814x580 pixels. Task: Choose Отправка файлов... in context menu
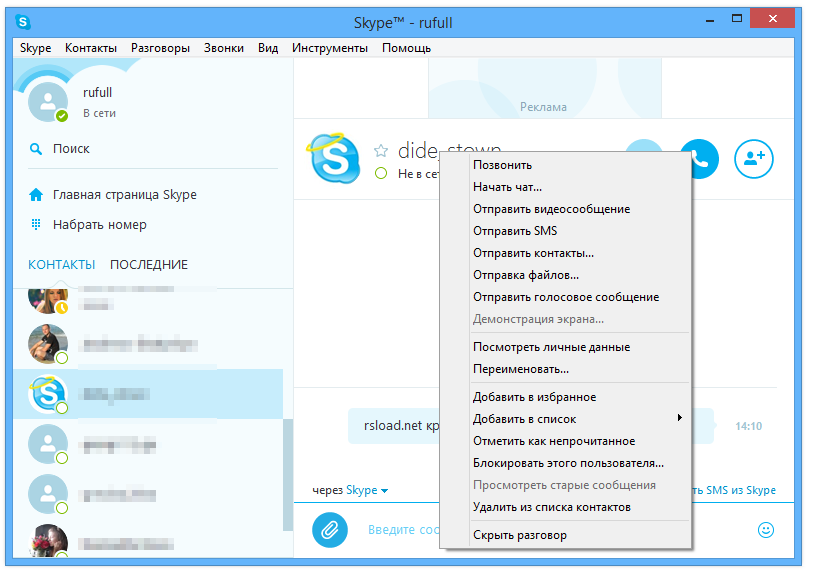point(566,275)
